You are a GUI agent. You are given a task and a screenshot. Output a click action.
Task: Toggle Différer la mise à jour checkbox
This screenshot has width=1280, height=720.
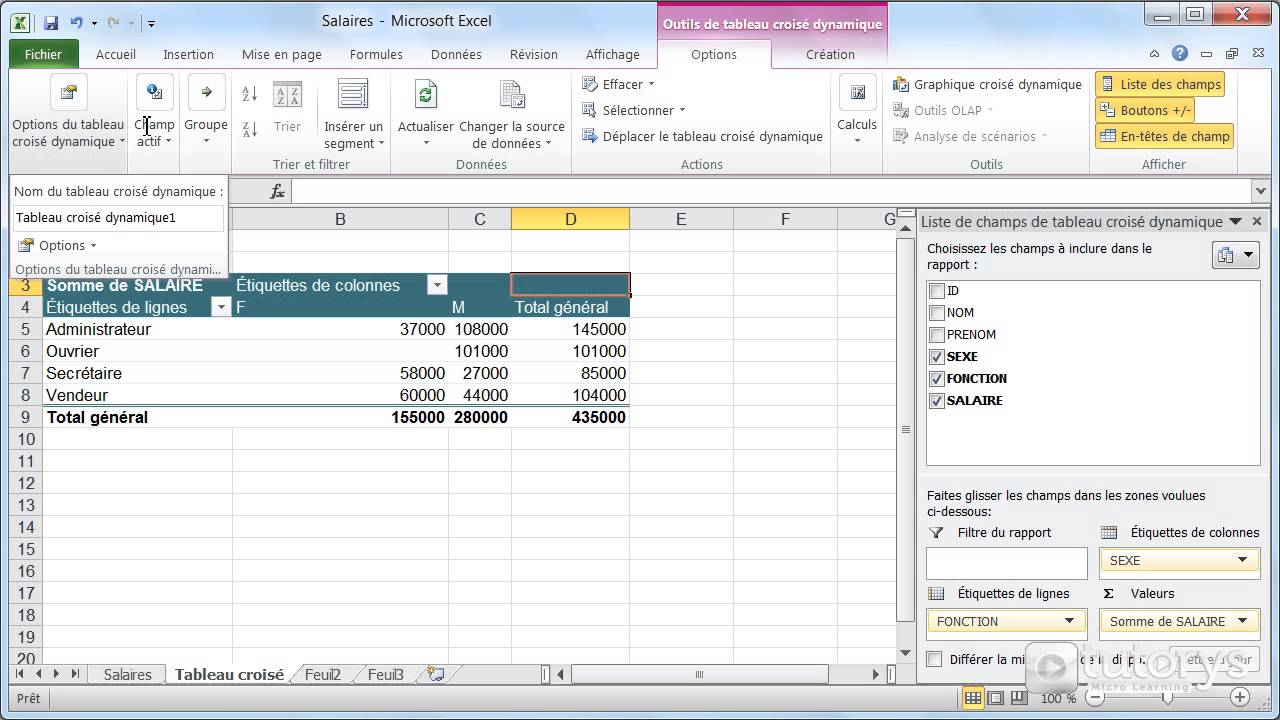pyautogui.click(x=934, y=659)
